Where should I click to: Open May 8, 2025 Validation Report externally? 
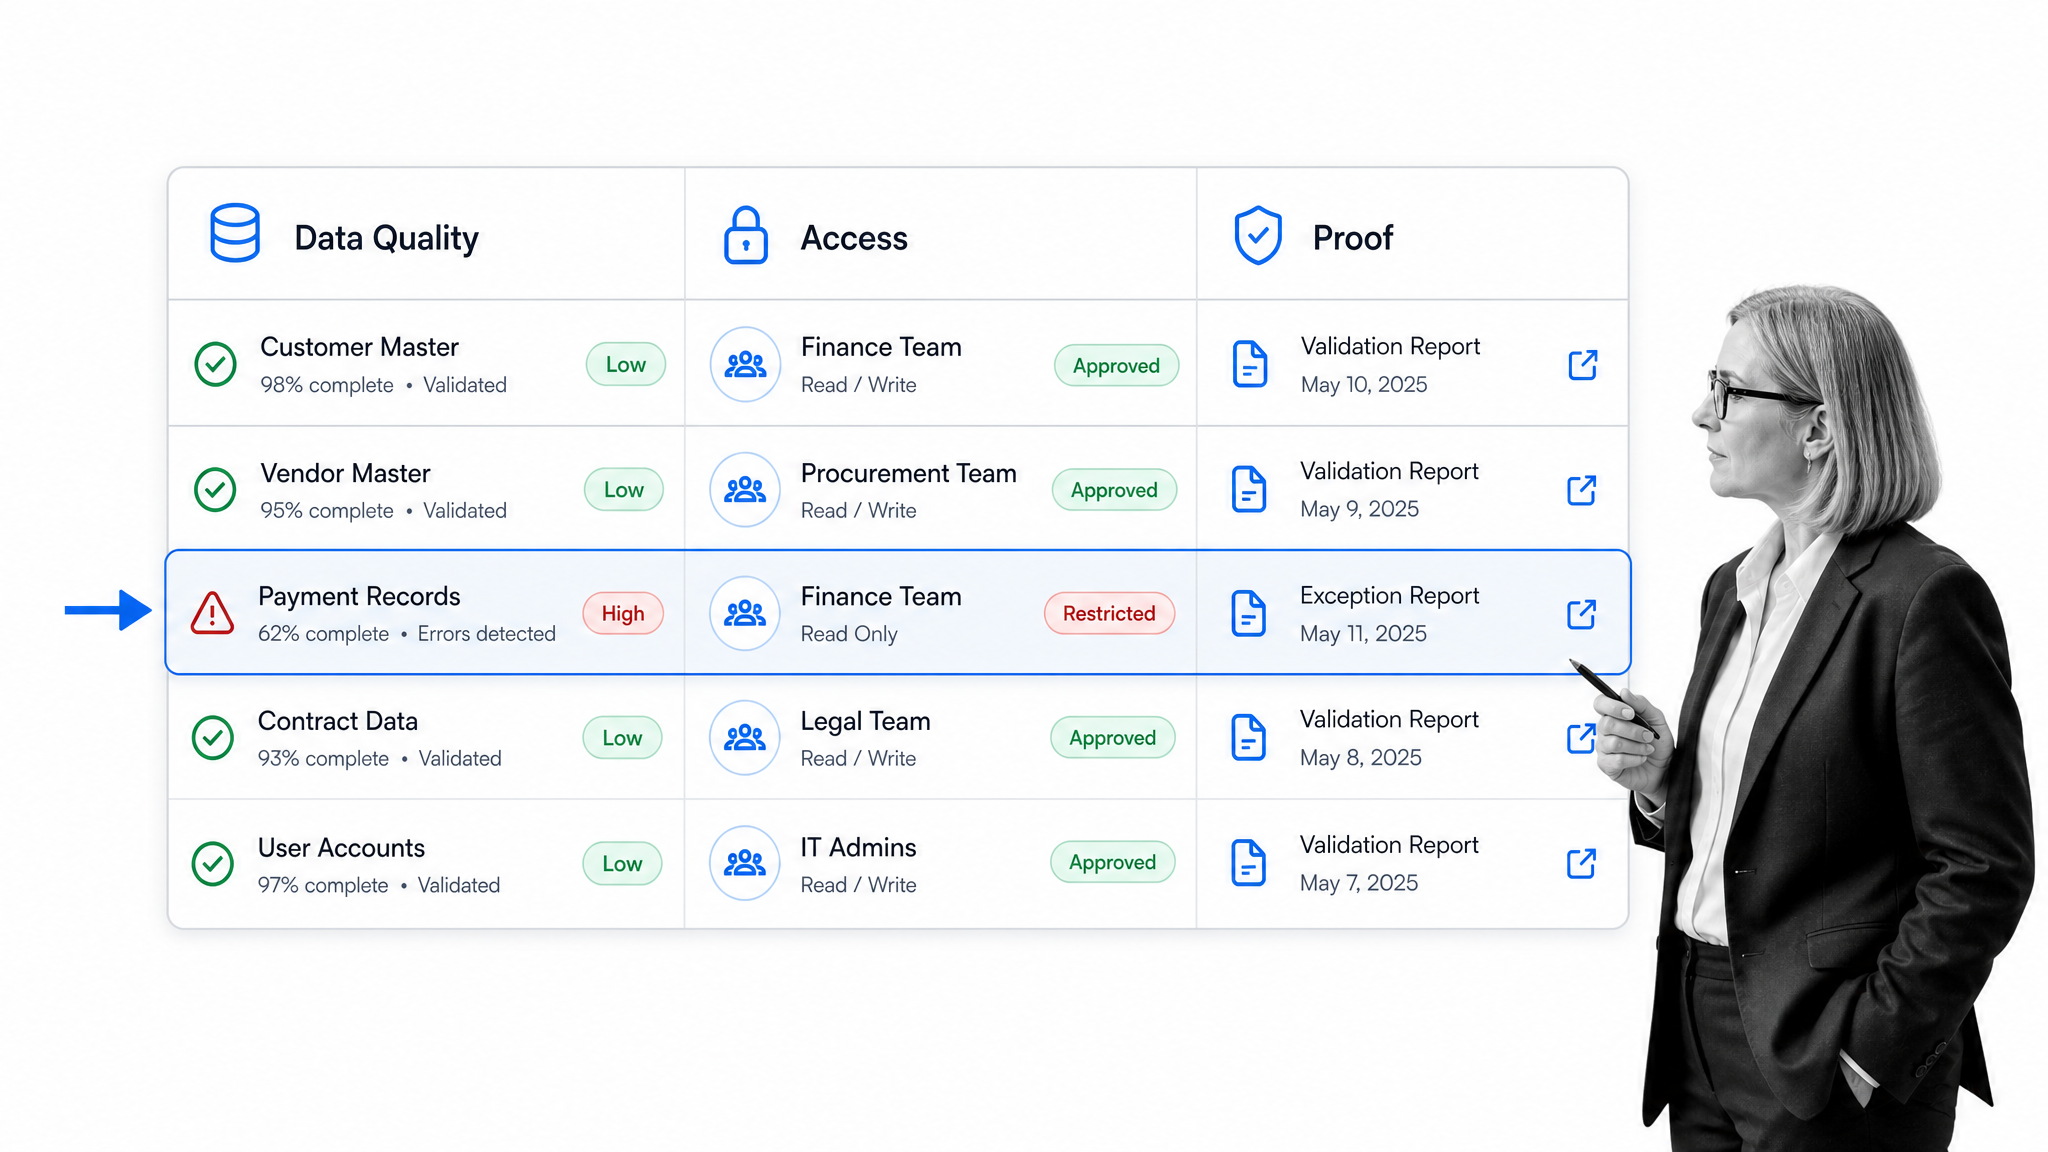[1581, 738]
